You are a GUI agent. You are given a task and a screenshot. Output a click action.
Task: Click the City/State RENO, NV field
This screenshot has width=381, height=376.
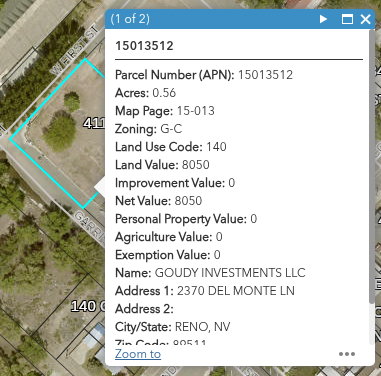pos(173,327)
